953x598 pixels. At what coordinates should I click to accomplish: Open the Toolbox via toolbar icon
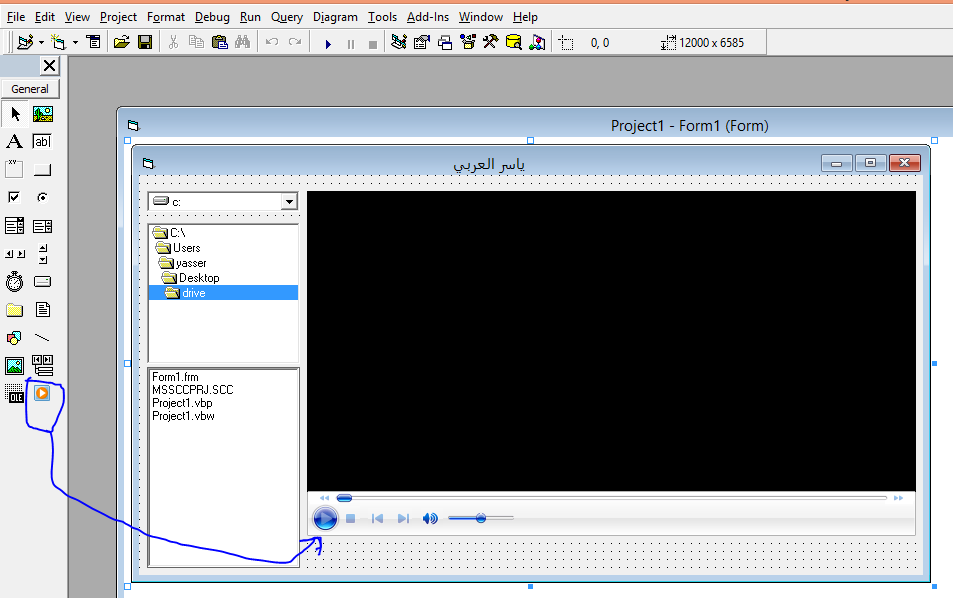pos(490,43)
